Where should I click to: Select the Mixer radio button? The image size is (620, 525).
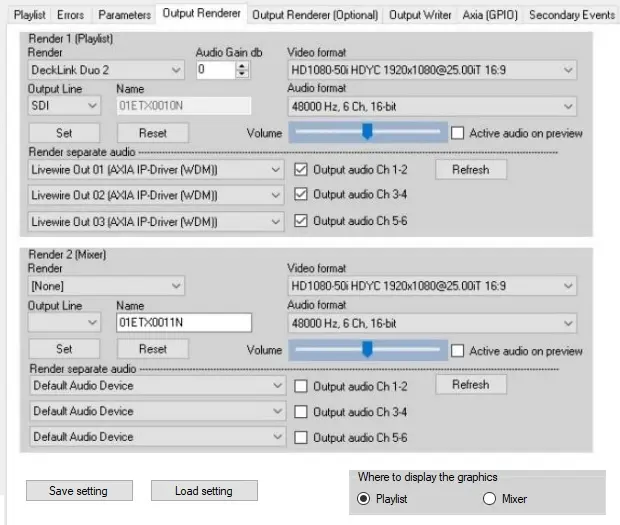click(490, 498)
